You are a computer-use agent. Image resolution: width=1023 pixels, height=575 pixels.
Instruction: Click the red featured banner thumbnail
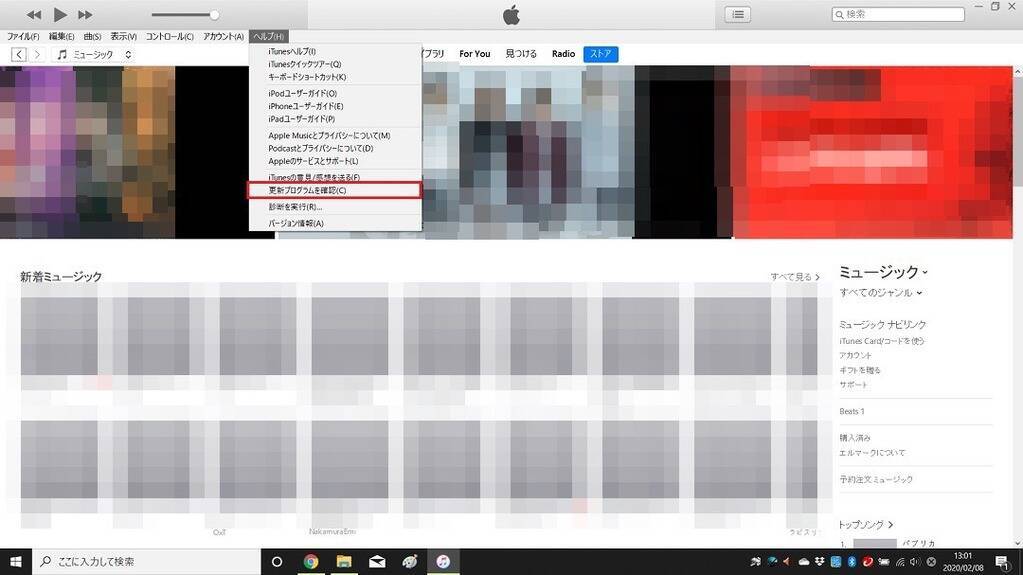pyautogui.click(x=873, y=152)
